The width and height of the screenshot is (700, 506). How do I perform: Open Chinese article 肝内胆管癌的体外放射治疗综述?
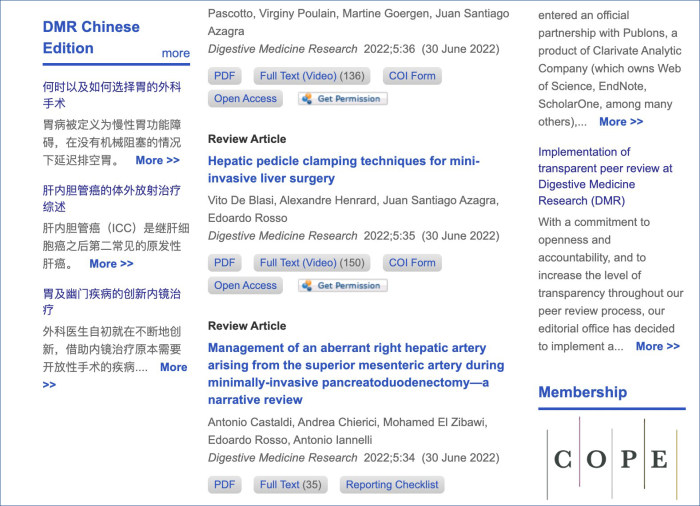112,198
